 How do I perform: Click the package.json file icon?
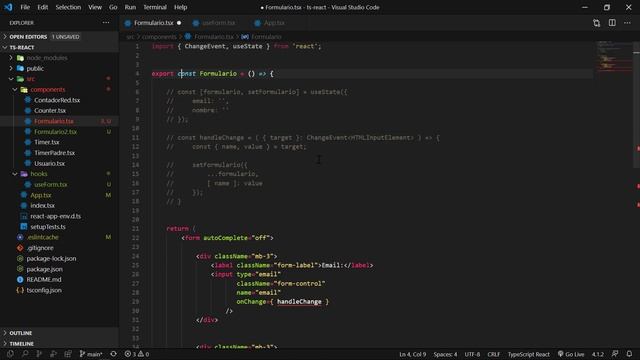(20, 269)
